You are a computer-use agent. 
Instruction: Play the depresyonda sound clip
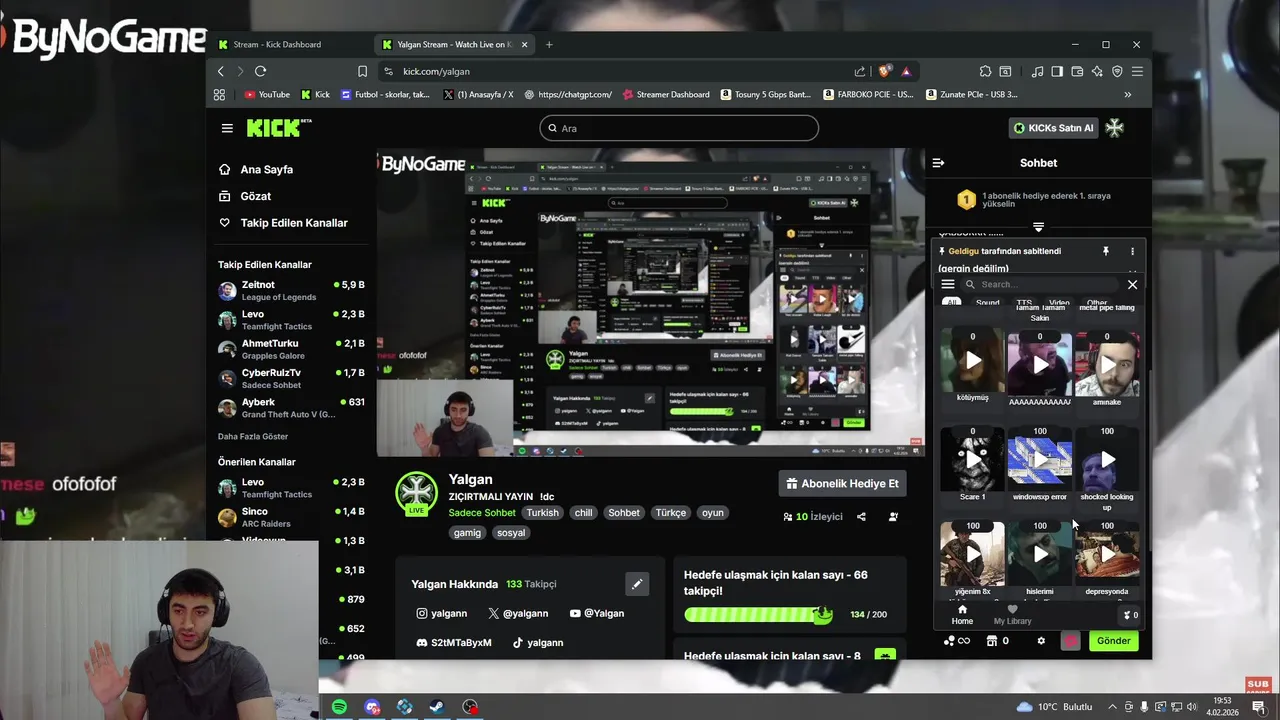coord(1107,554)
